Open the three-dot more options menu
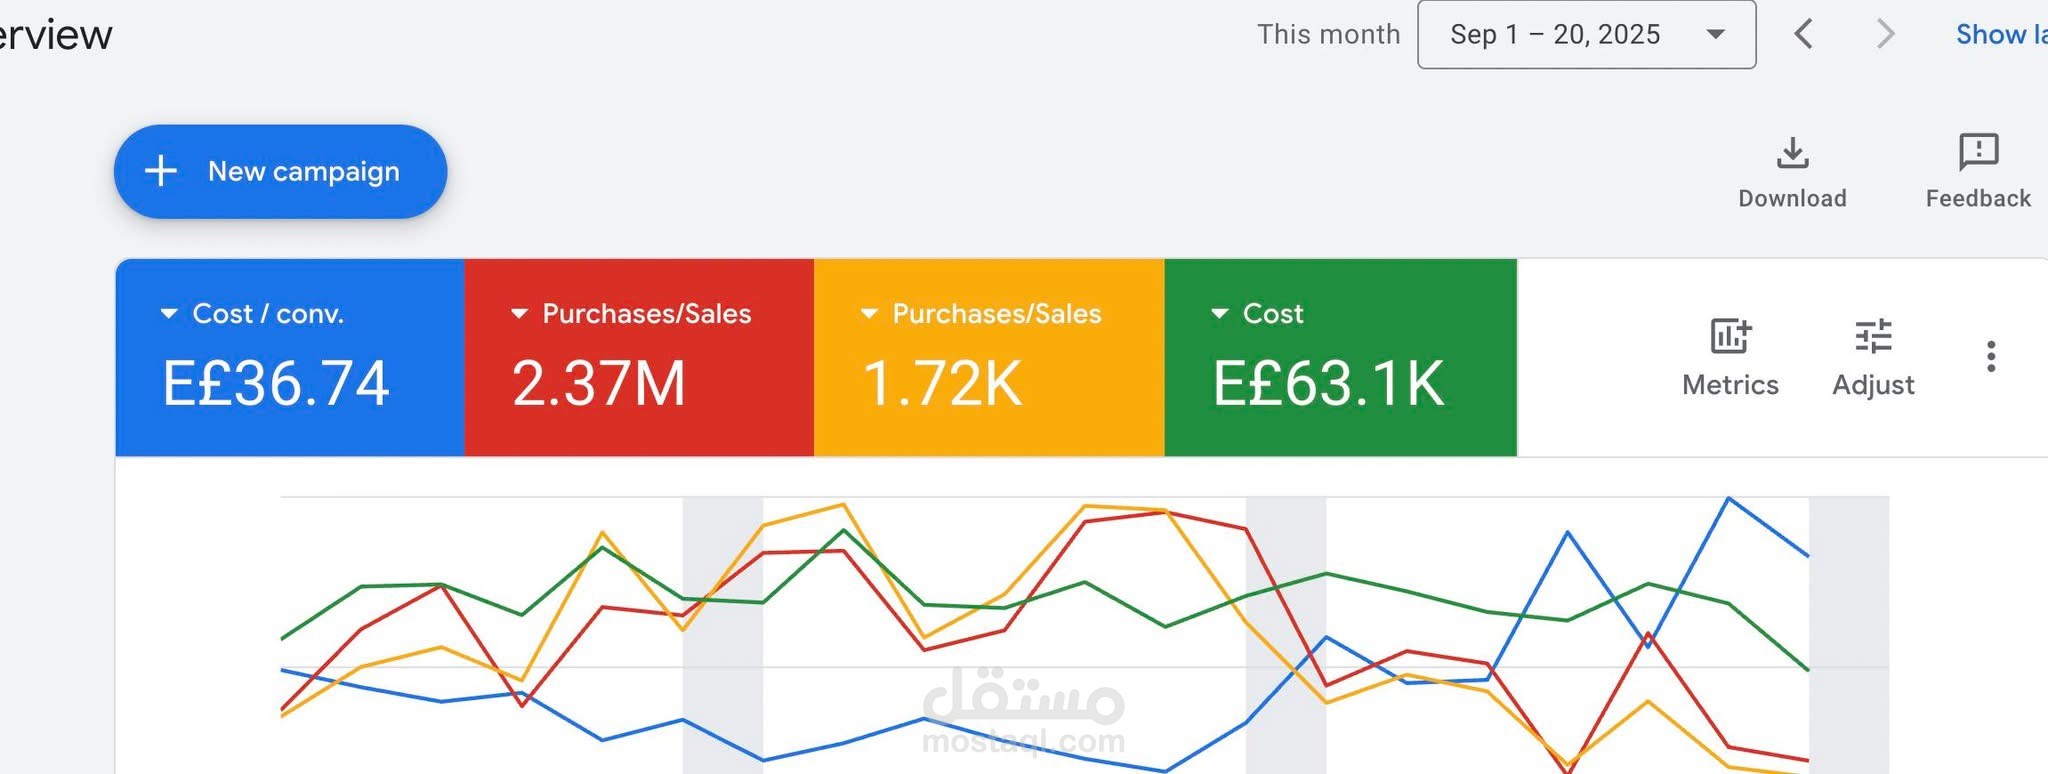Viewport: 2048px width, 774px height. pyautogui.click(x=1991, y=357)
